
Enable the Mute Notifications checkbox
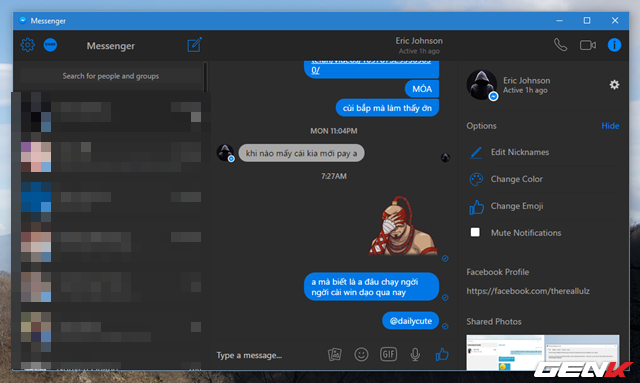475,232
